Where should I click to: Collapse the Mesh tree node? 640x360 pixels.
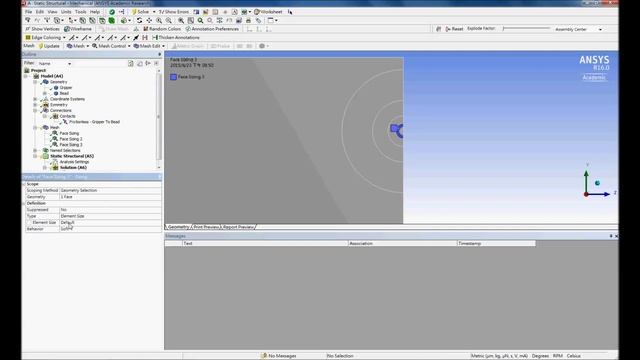pyautogui.click(x=35, y=128)
